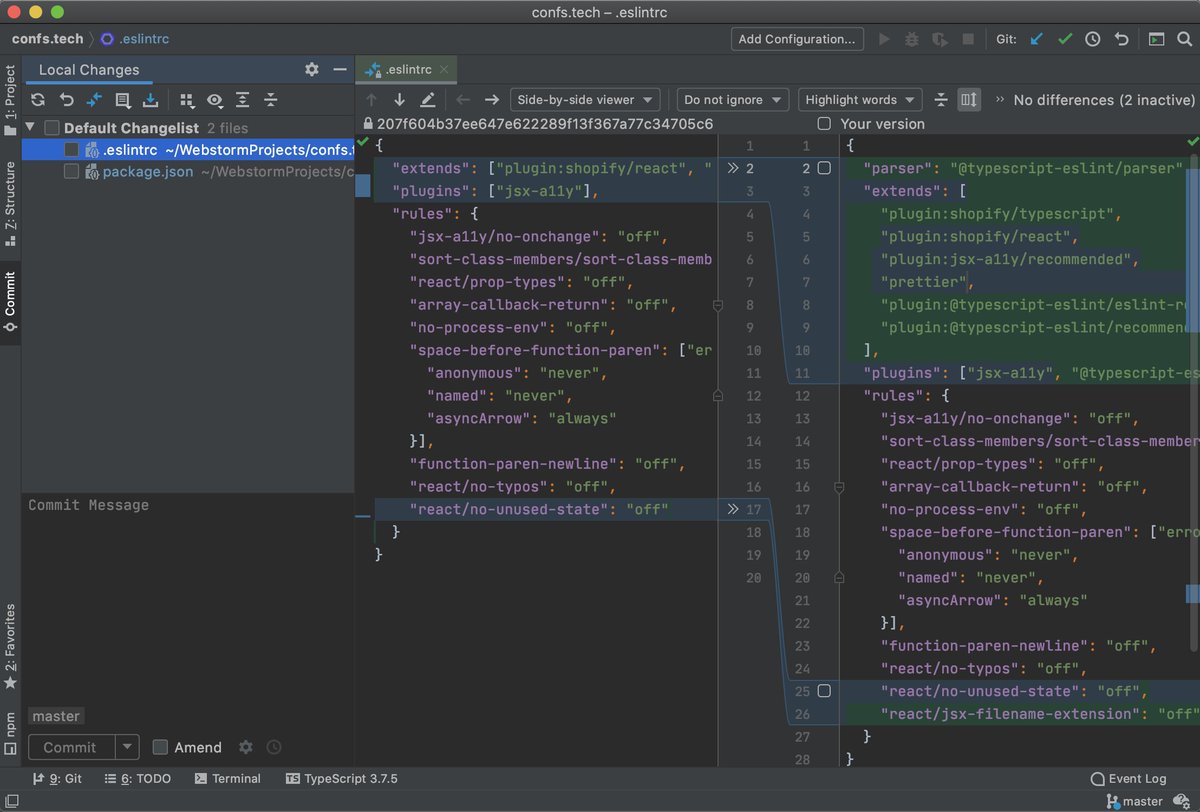The height and width of the screenshot is (812, 1200).
Task: Open the Highlight words dropdown
Action: (x=860, y=99)
